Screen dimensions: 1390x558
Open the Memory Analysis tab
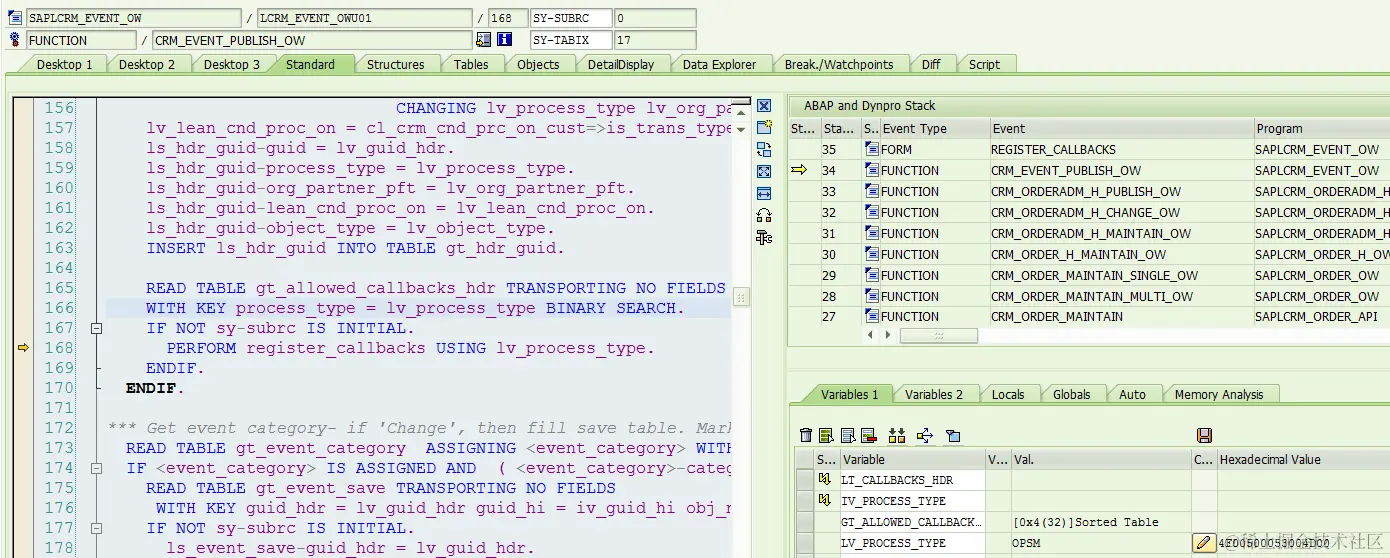(1218, 394)
